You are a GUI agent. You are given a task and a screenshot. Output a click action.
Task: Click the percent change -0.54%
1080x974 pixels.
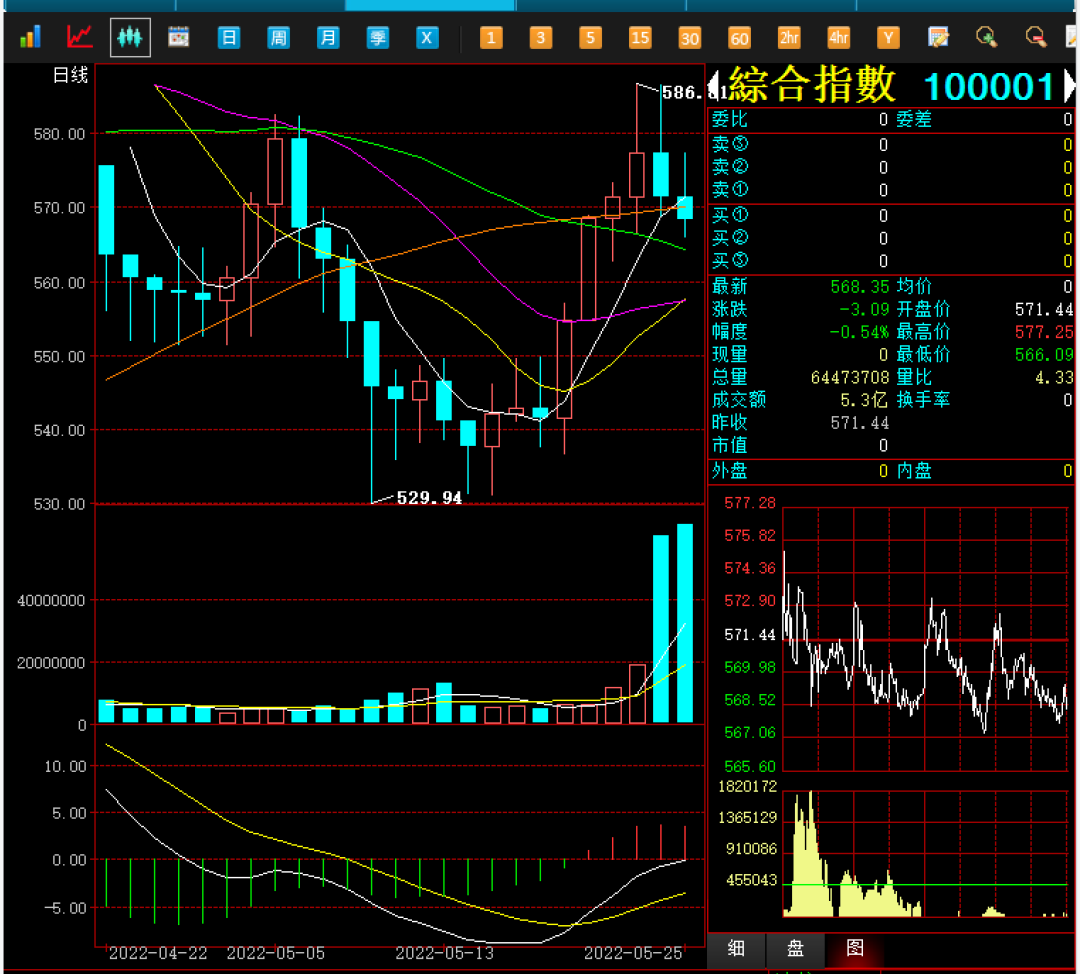pyautogui.click(x=860, y=332)
